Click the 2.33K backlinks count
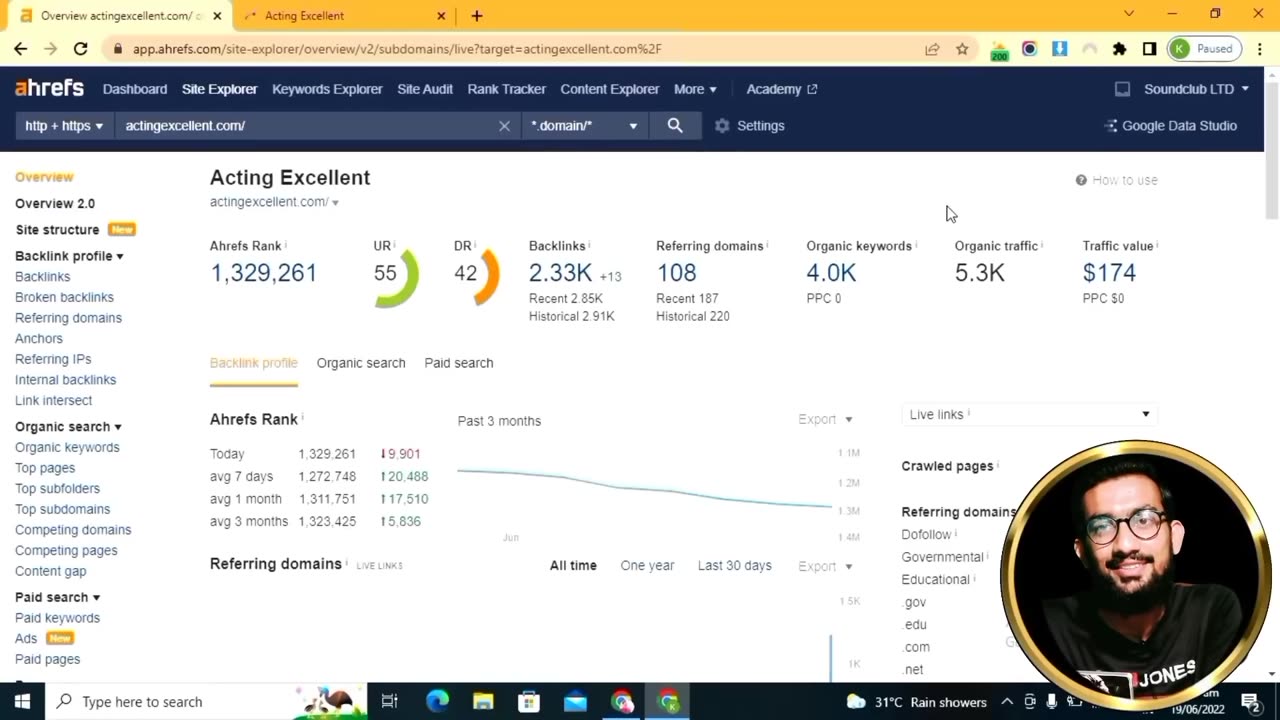 click(561, 273)
